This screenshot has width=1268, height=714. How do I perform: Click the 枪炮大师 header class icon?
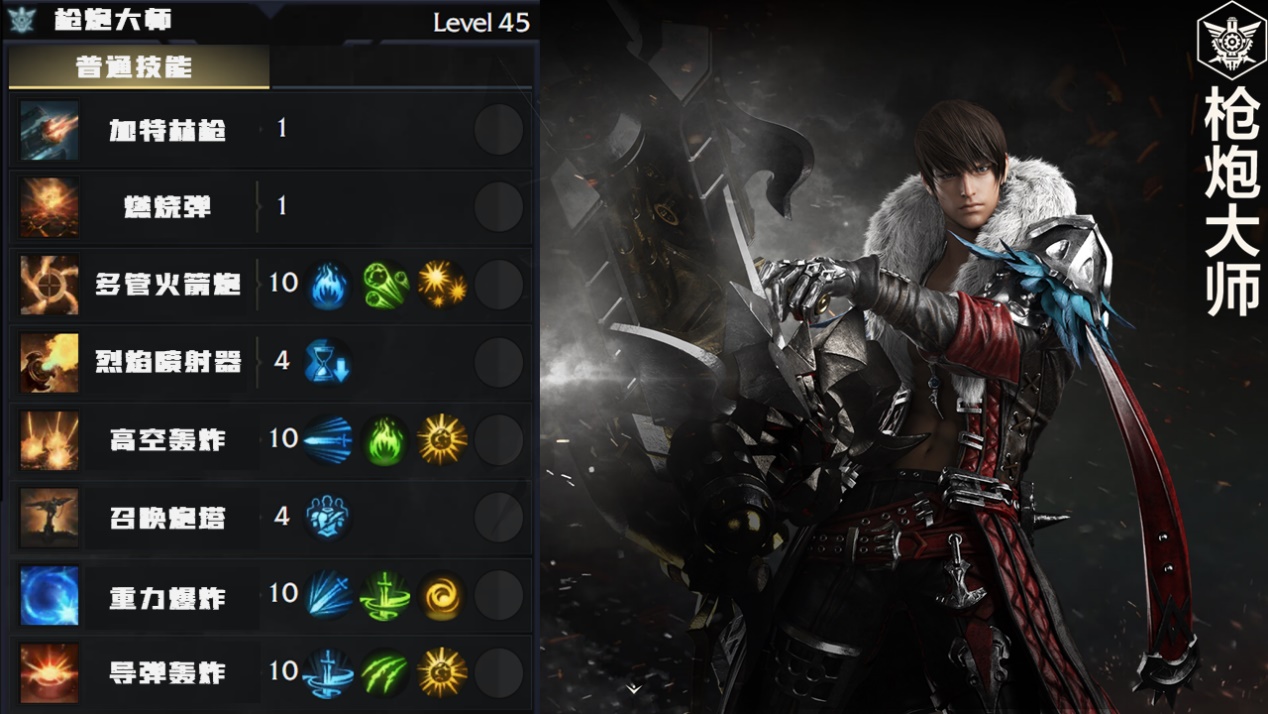pyautogui.click(x=22, y=20)
